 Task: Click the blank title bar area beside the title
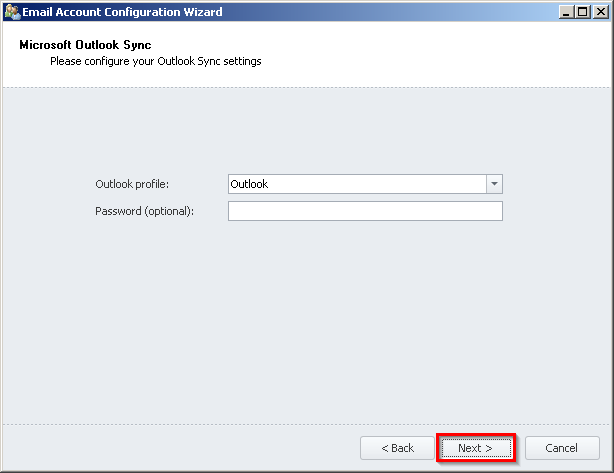pos(400,12)
